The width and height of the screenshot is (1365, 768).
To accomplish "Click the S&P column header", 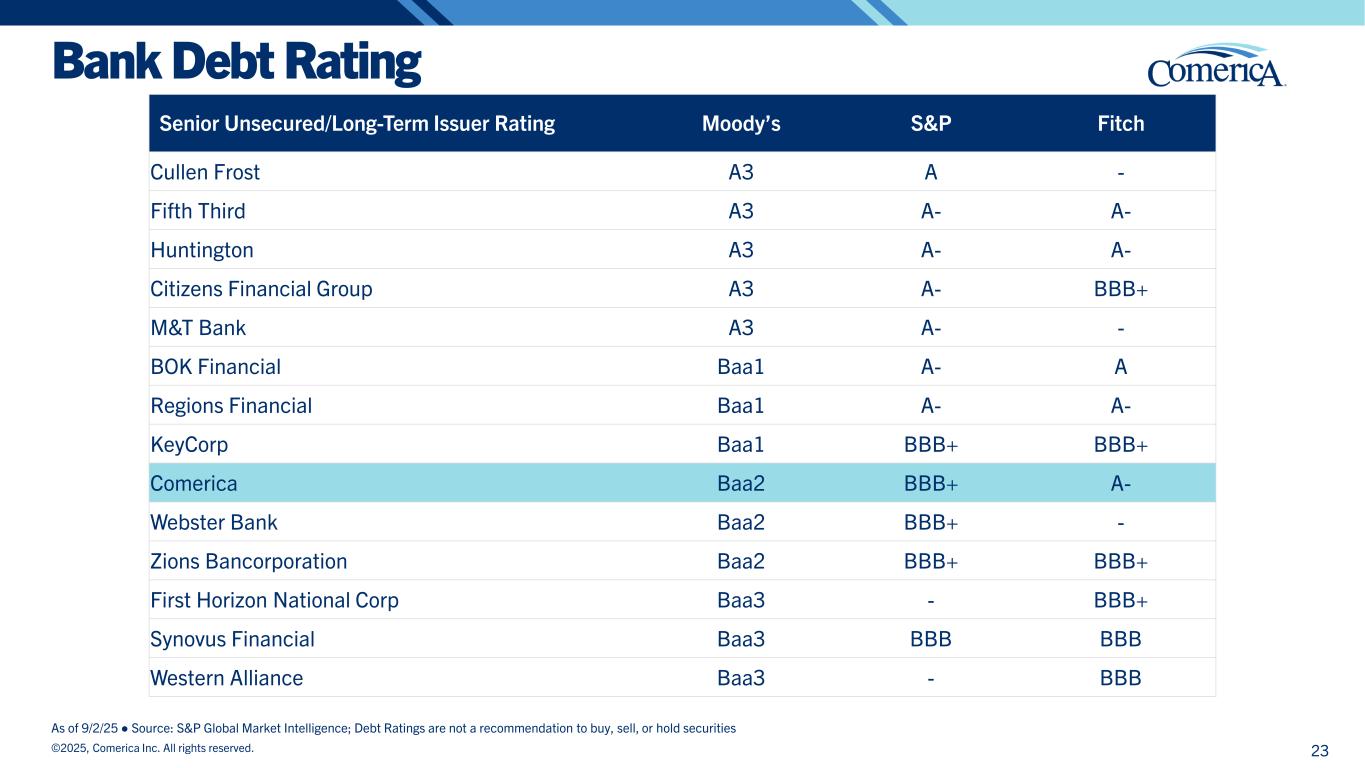I will coord(930,124).
